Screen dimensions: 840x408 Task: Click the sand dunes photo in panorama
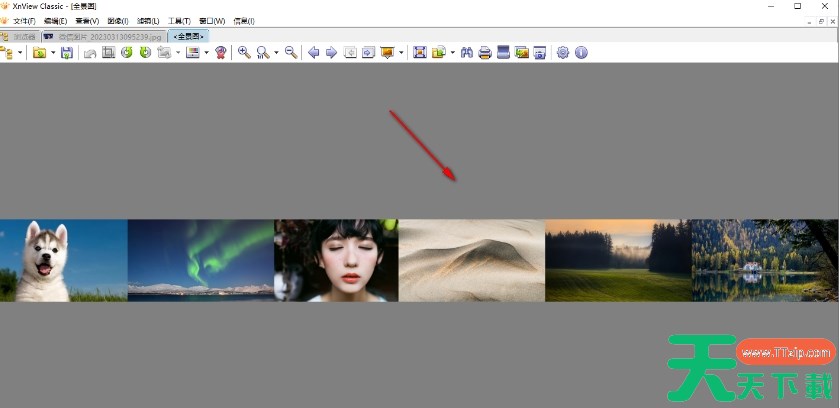[471, 260]
